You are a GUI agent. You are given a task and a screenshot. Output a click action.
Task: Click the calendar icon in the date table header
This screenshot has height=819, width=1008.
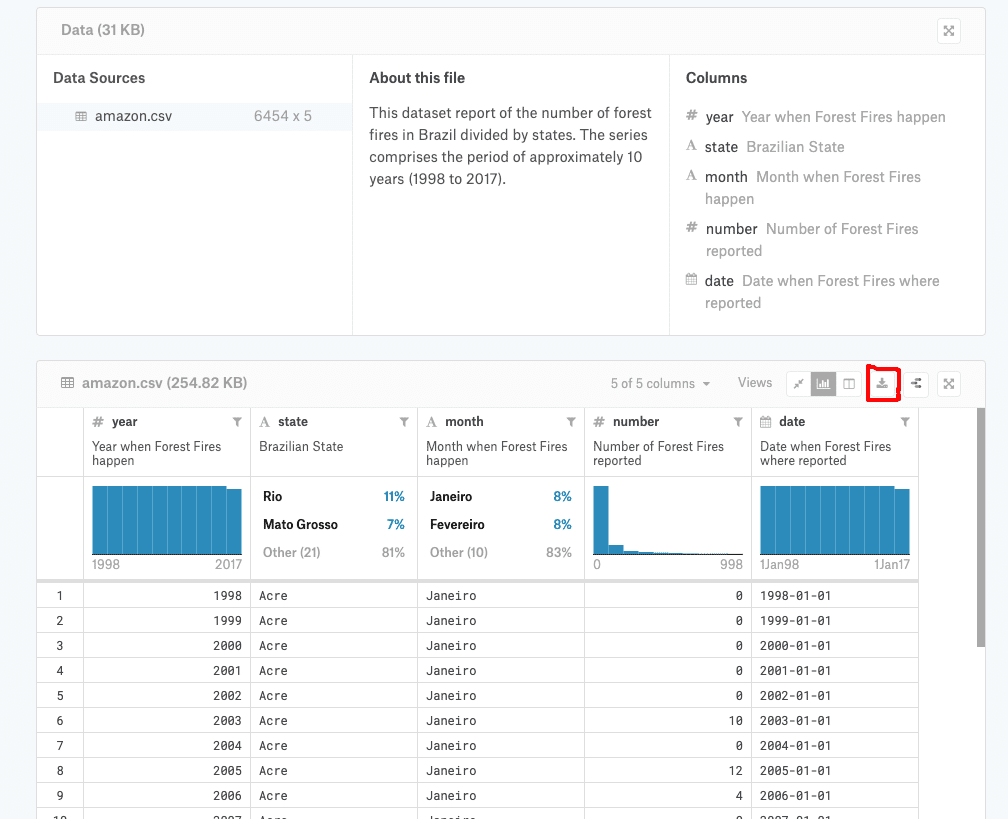tap(766, 422)
